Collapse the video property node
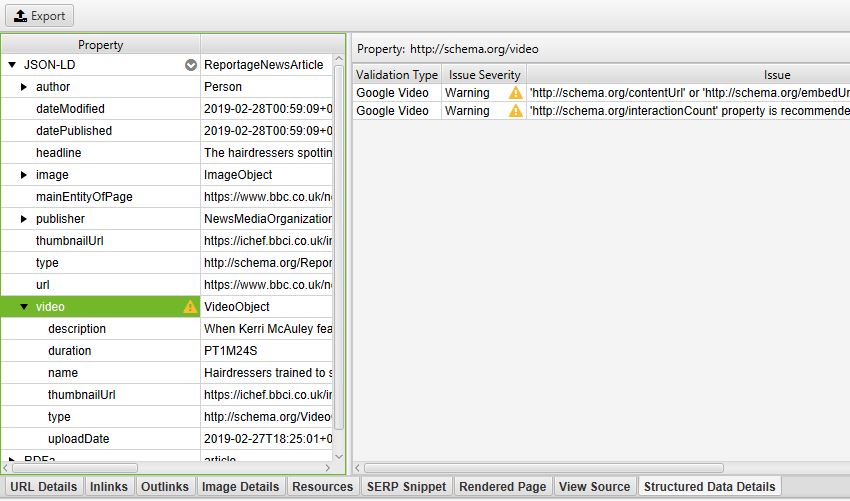This screenshot has width=850, height=501. tap(24, 307)
